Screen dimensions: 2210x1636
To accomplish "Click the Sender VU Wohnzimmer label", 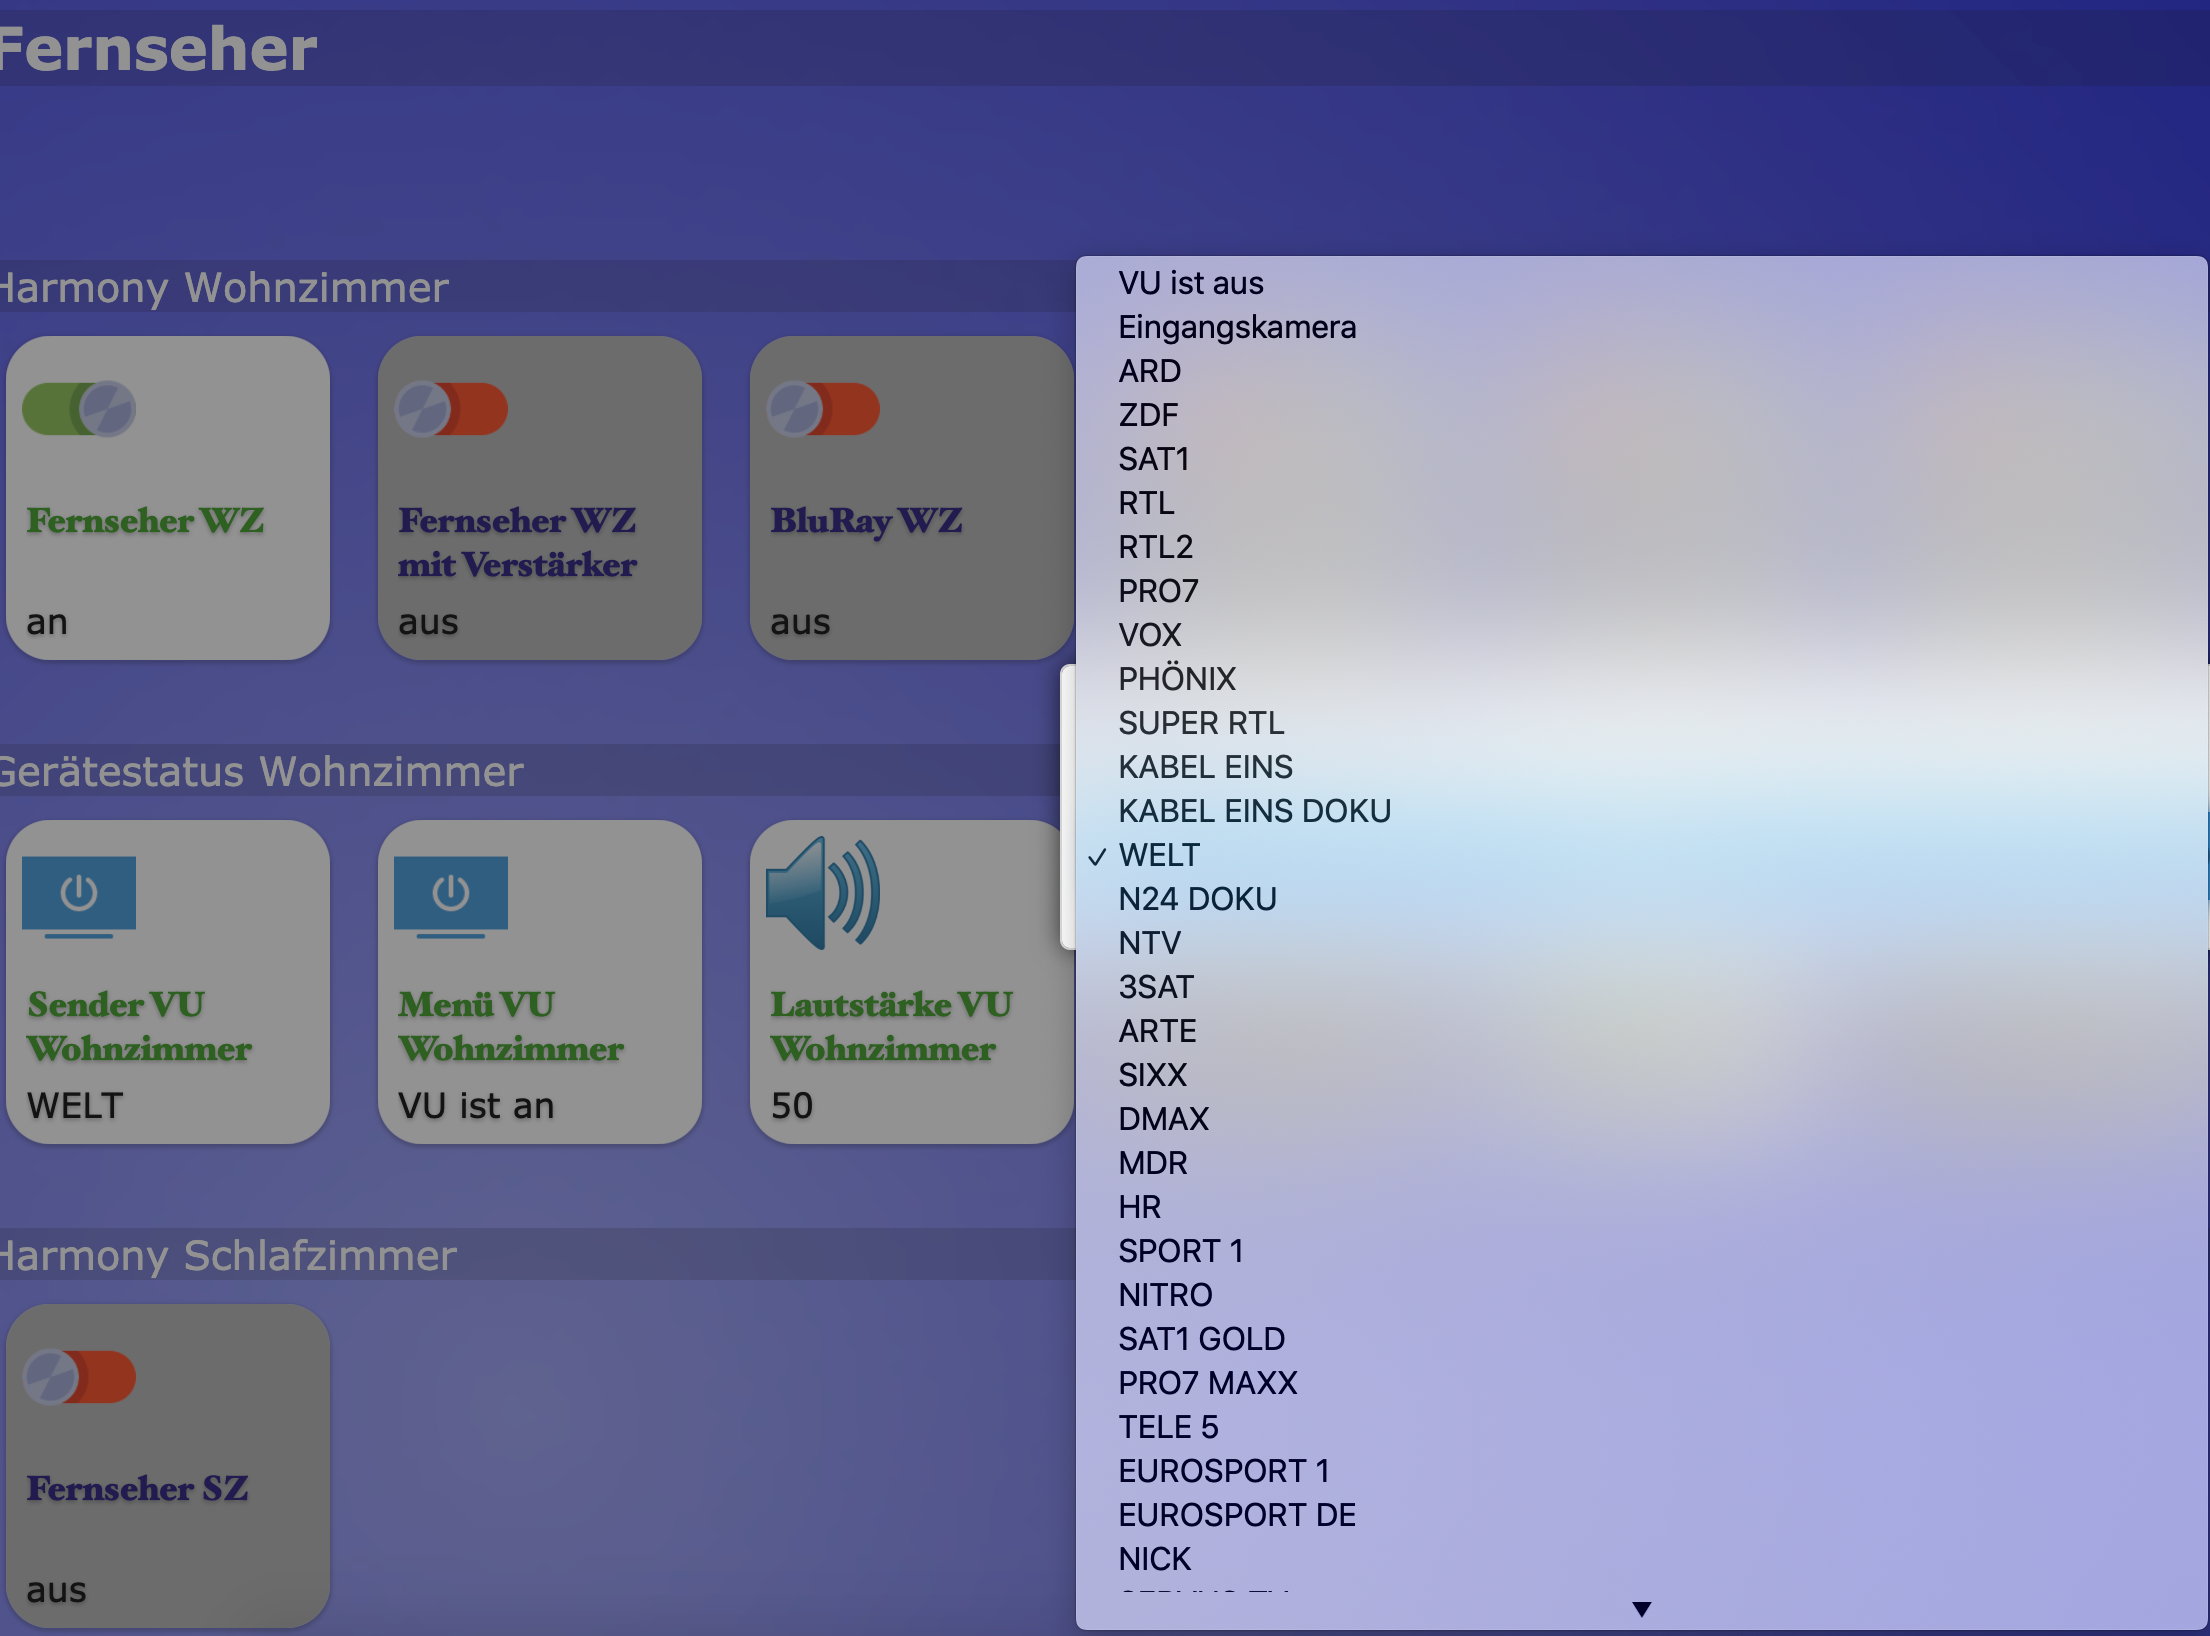I will (140, 1027).
